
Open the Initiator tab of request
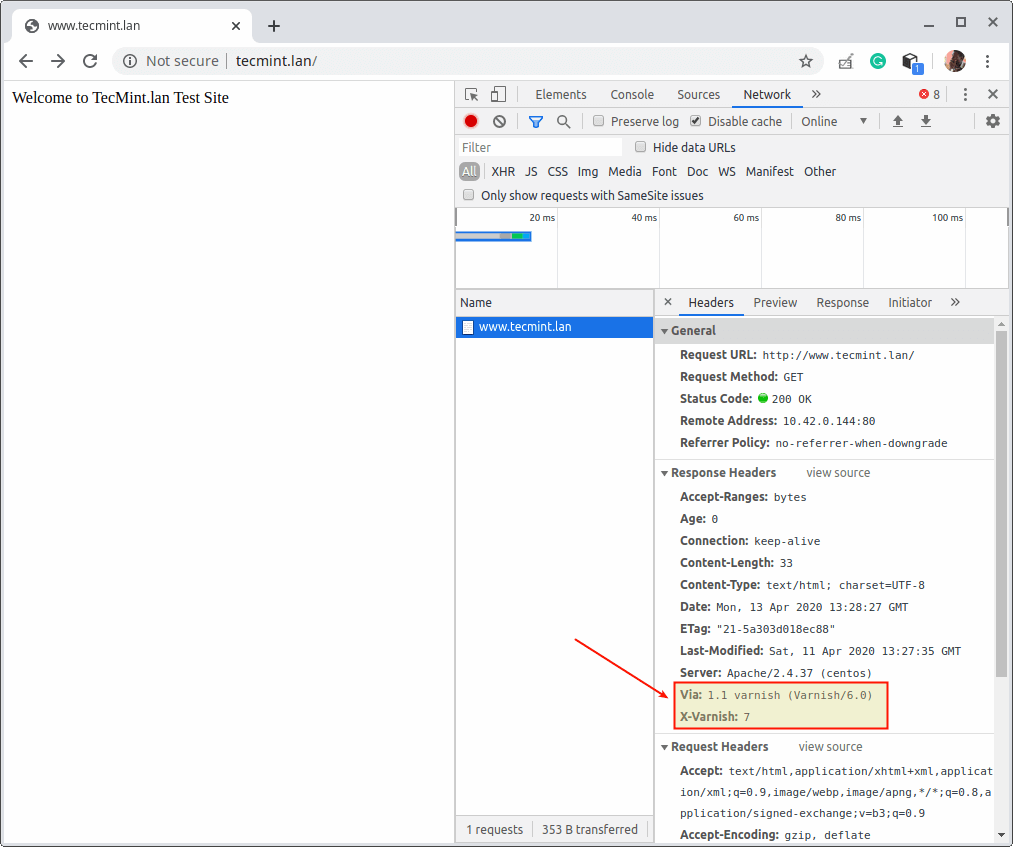pyautogui.click(x=910, y=302)
